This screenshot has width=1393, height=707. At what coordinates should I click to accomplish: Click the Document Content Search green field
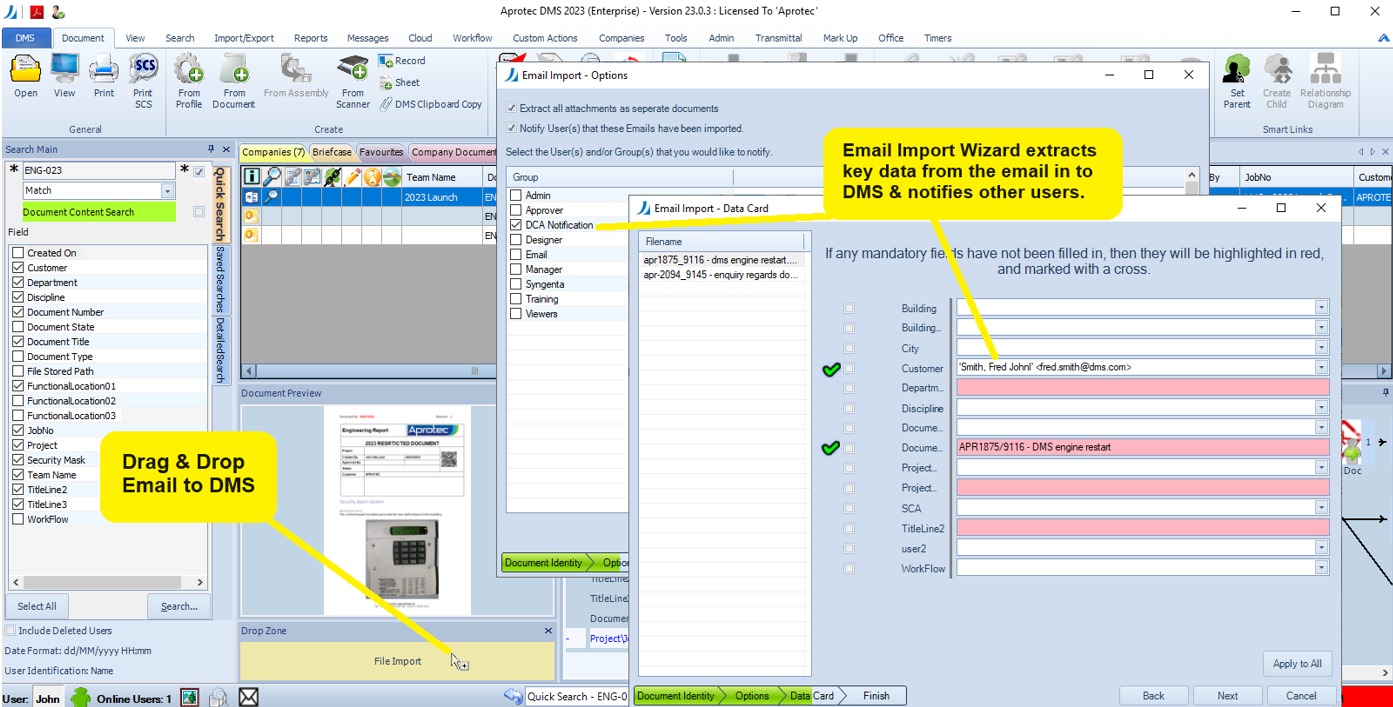[99, 212]
